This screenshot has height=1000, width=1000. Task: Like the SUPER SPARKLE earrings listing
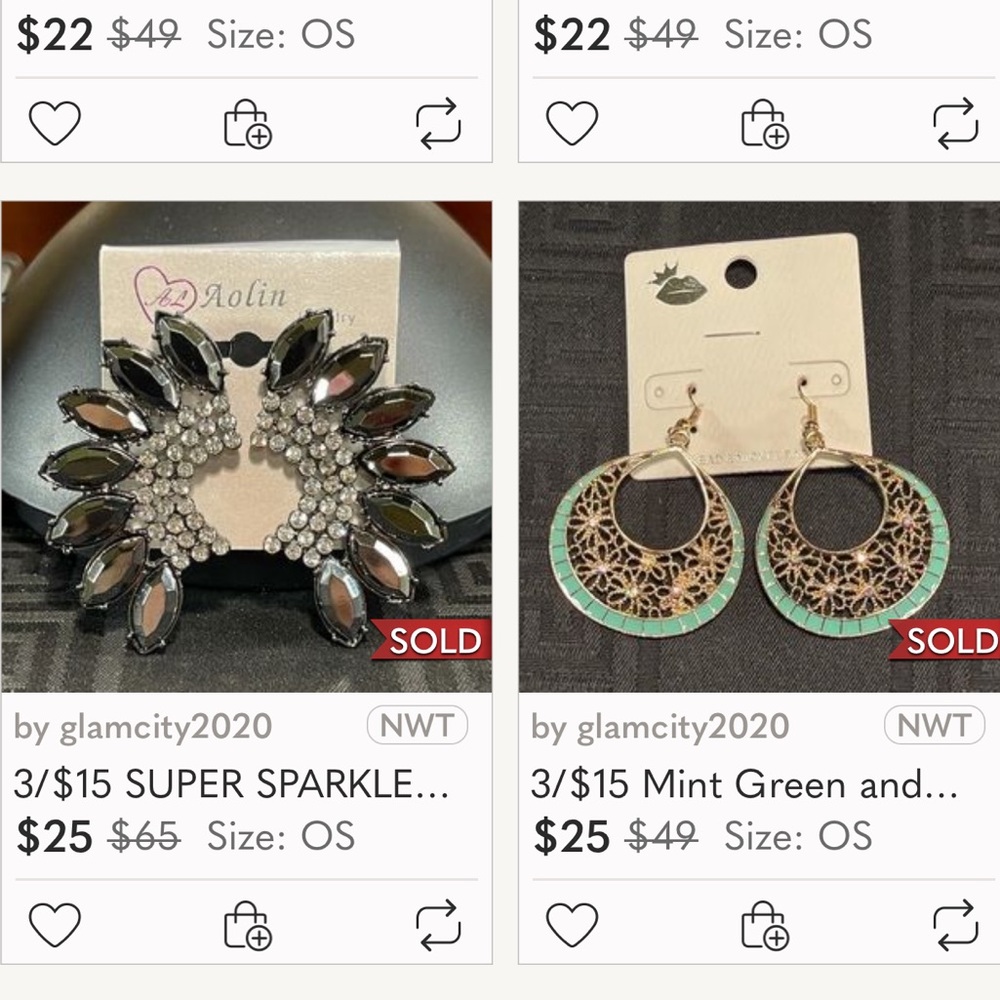(x=55, y=924)
